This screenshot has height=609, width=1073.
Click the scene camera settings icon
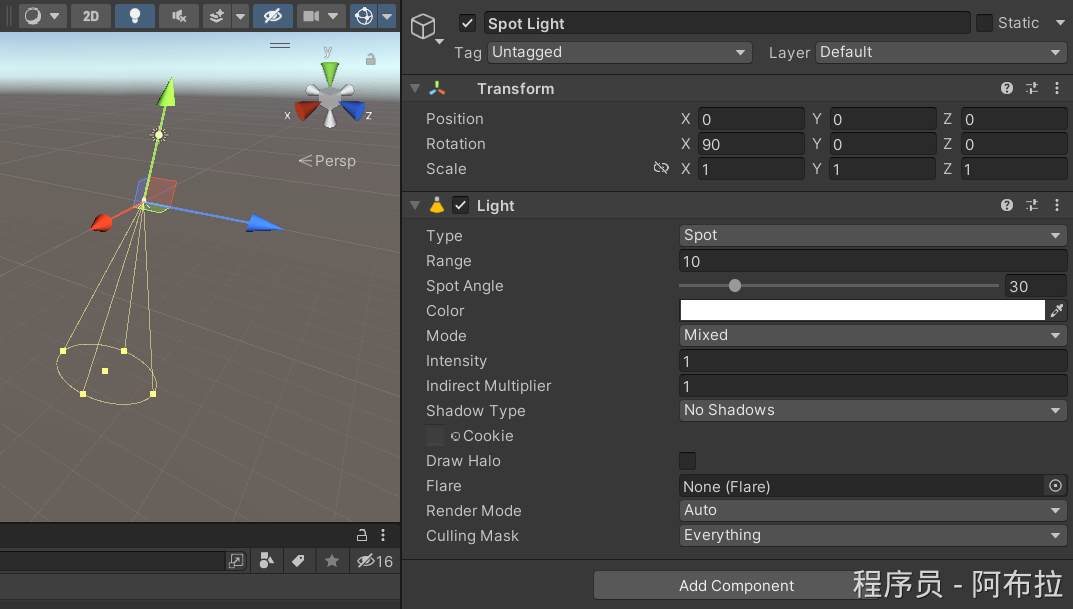coord(311,16)
